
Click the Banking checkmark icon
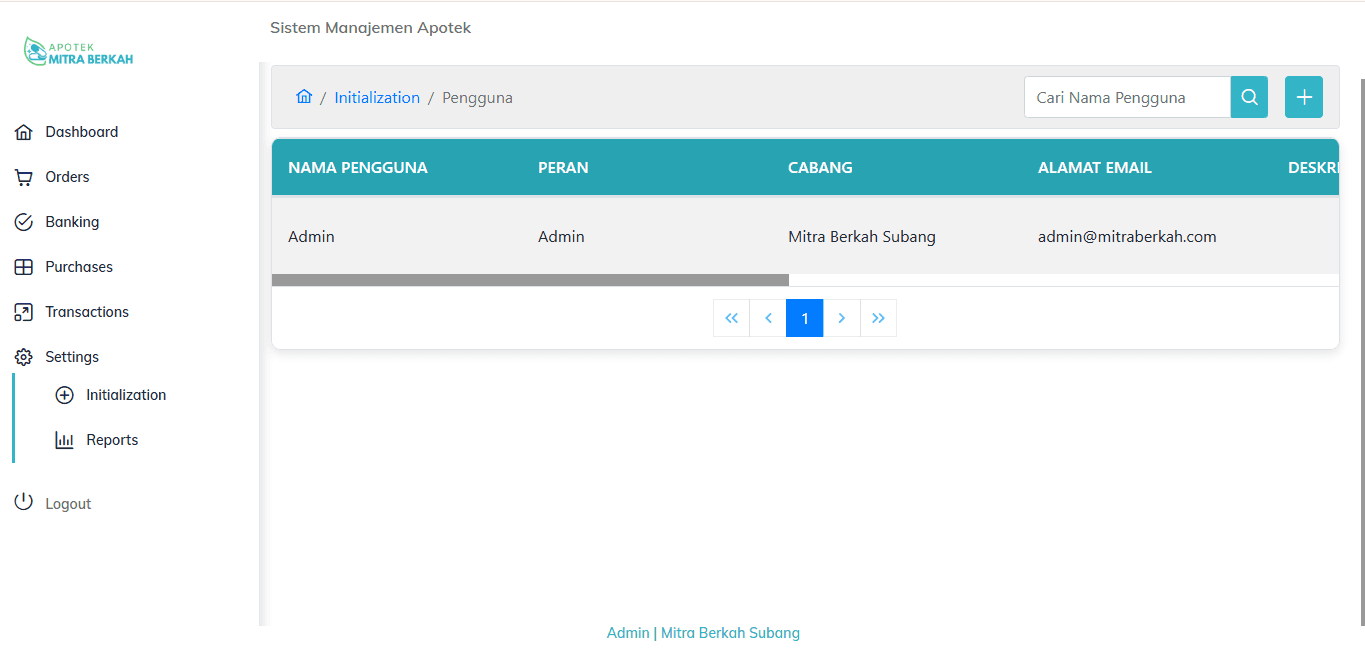pyautogui.click(x=24, y=222)
